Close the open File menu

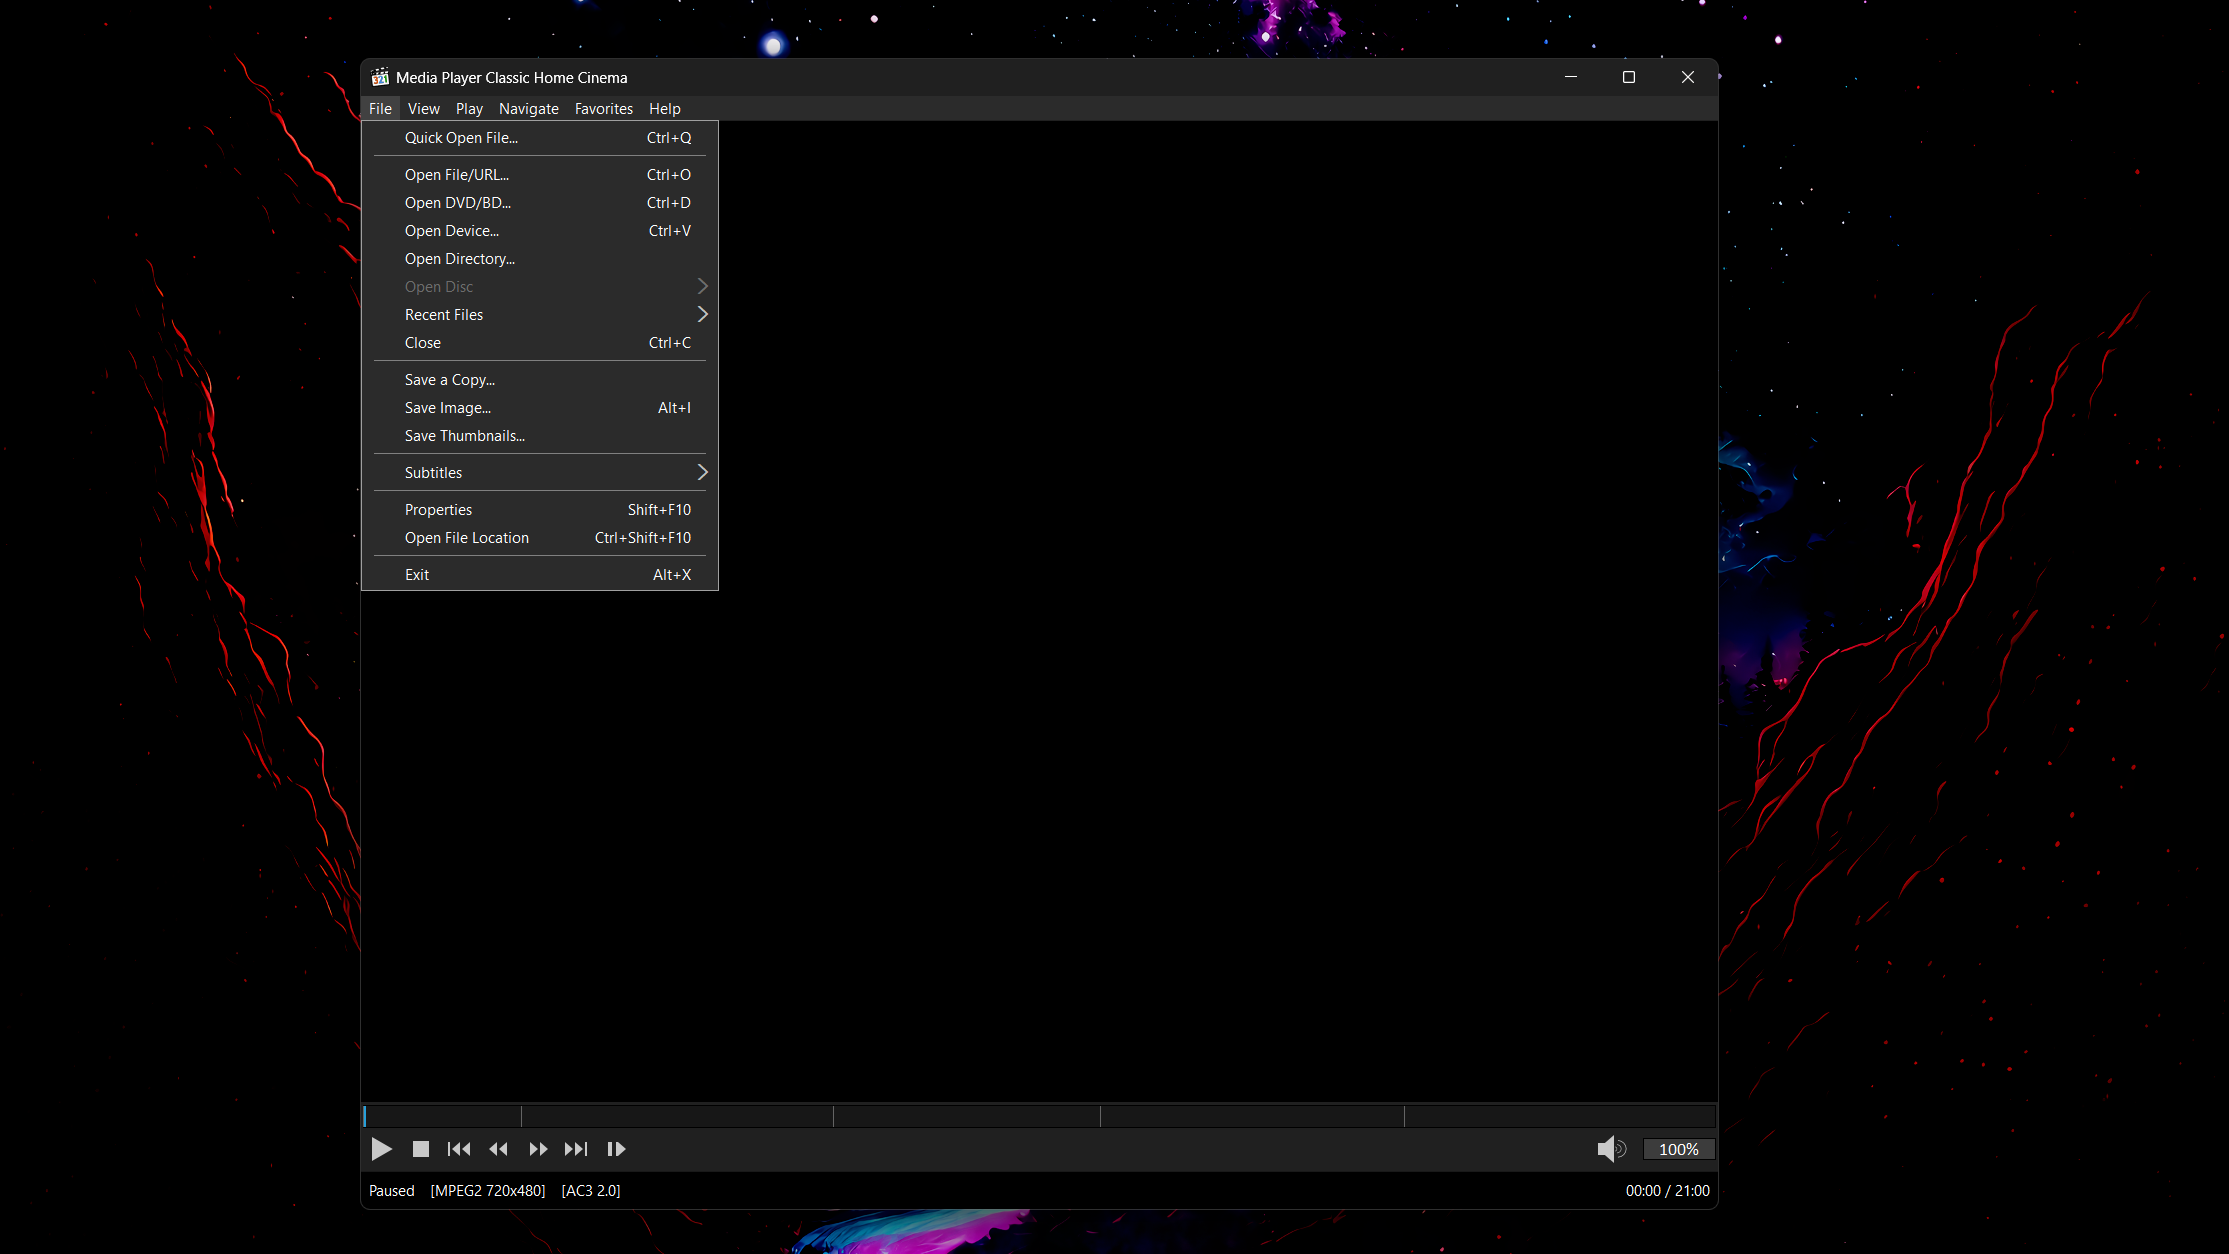pos(380,109)
